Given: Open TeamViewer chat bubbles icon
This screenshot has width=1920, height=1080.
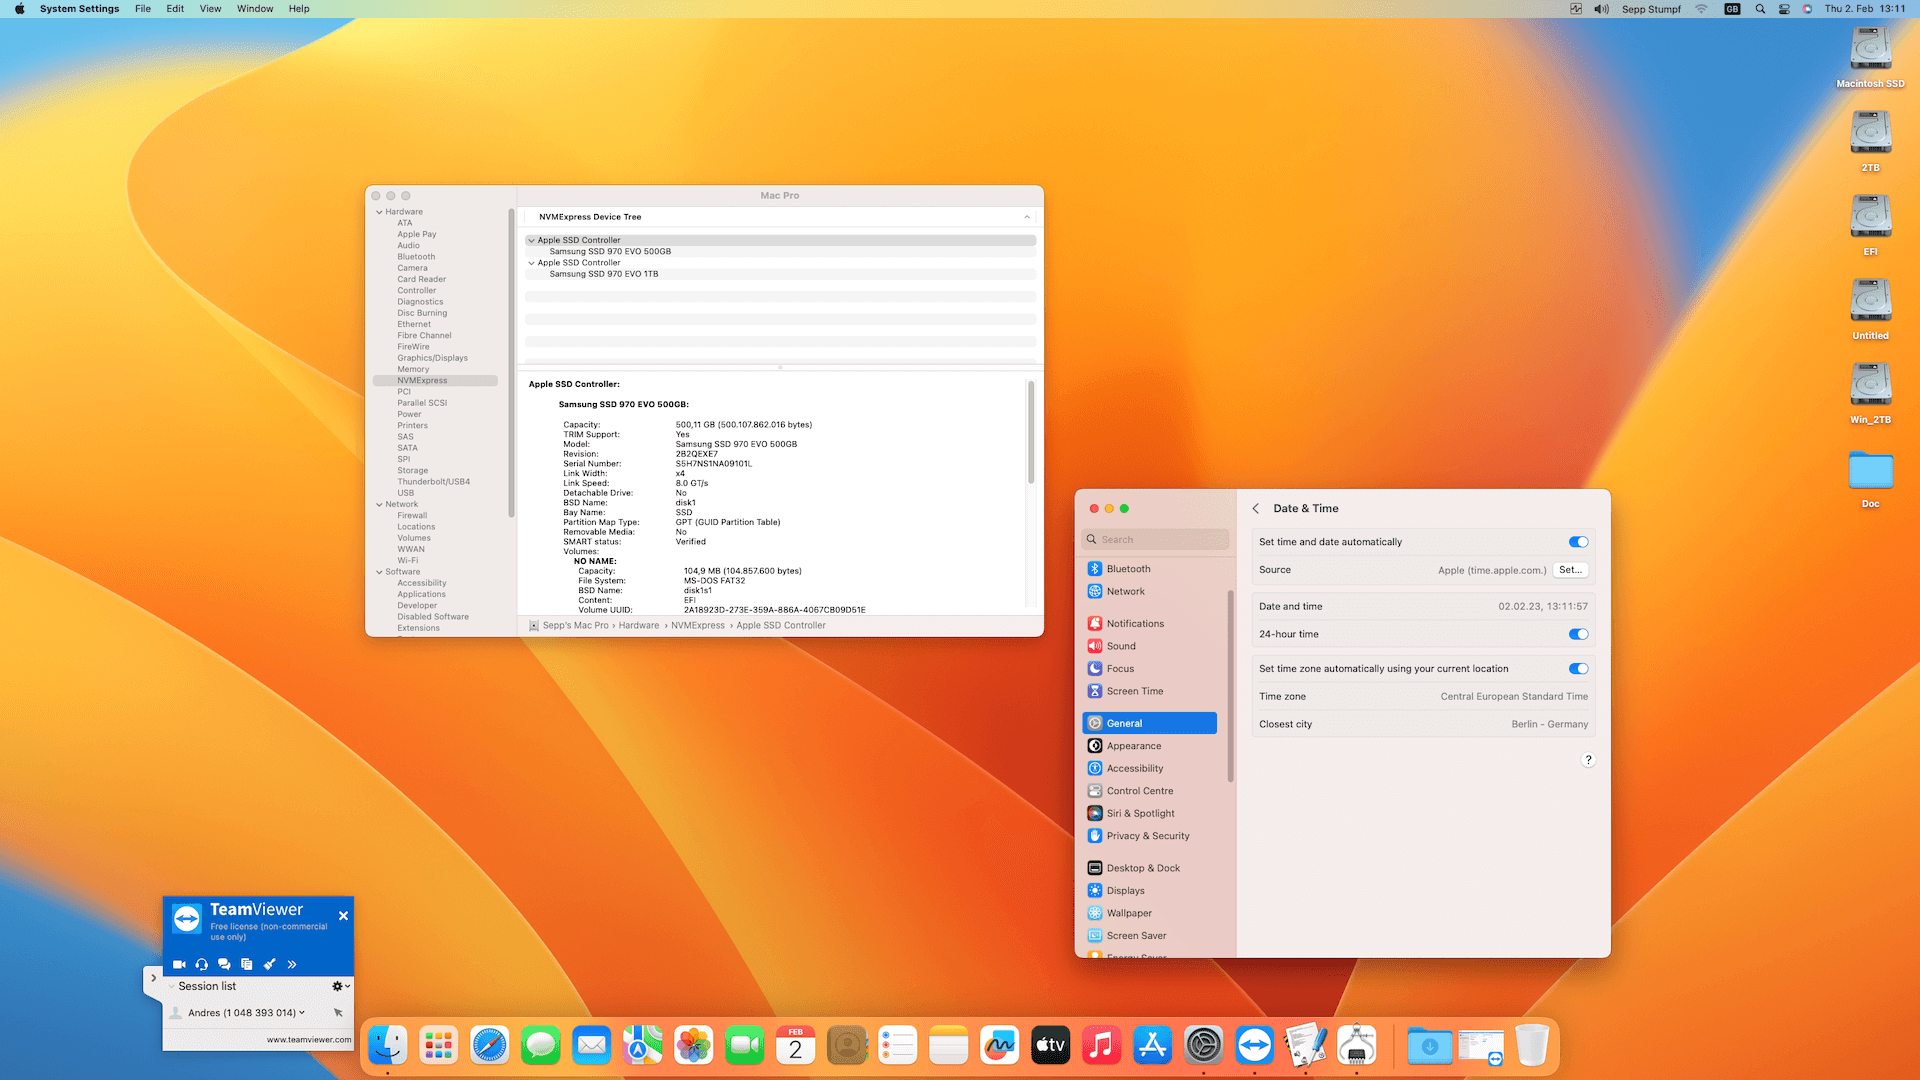Looking at the screenshot, I should (x=224, y=964).
